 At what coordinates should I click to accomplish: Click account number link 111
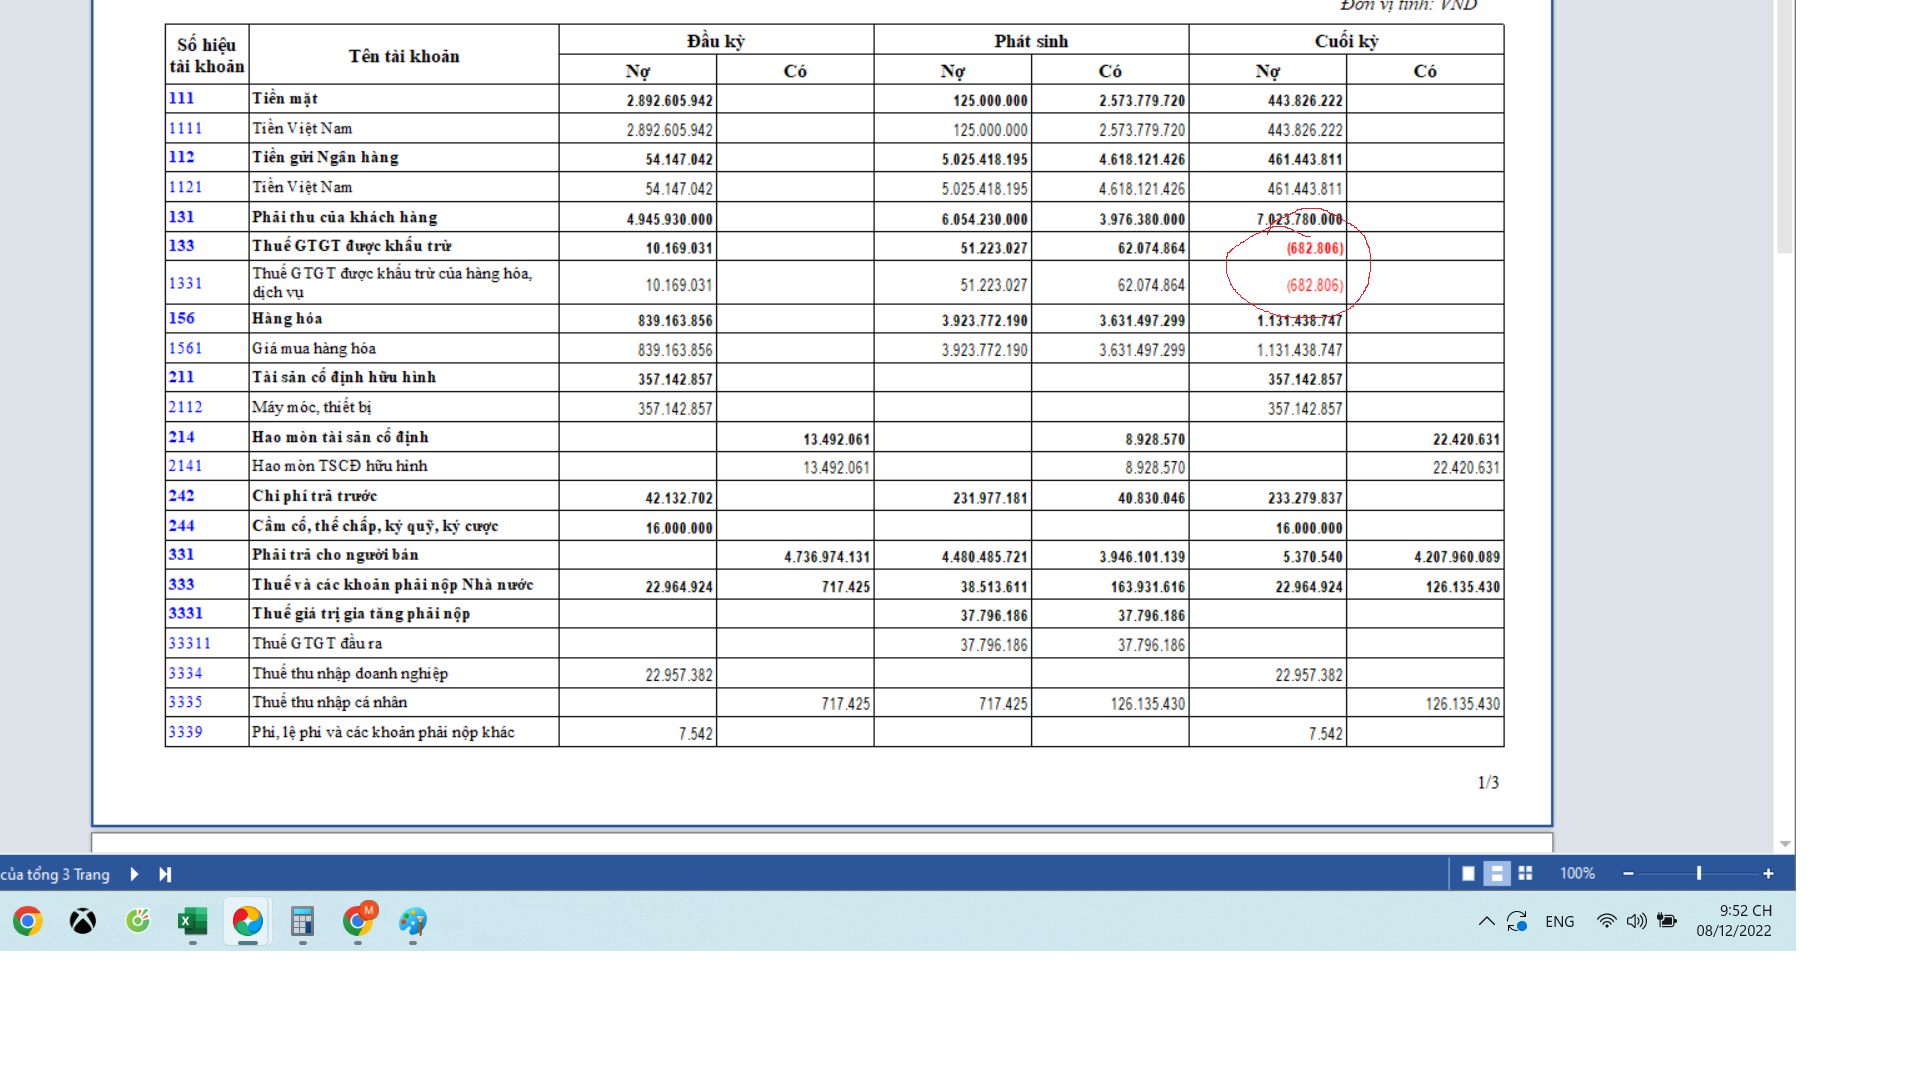tap(181, 98)
